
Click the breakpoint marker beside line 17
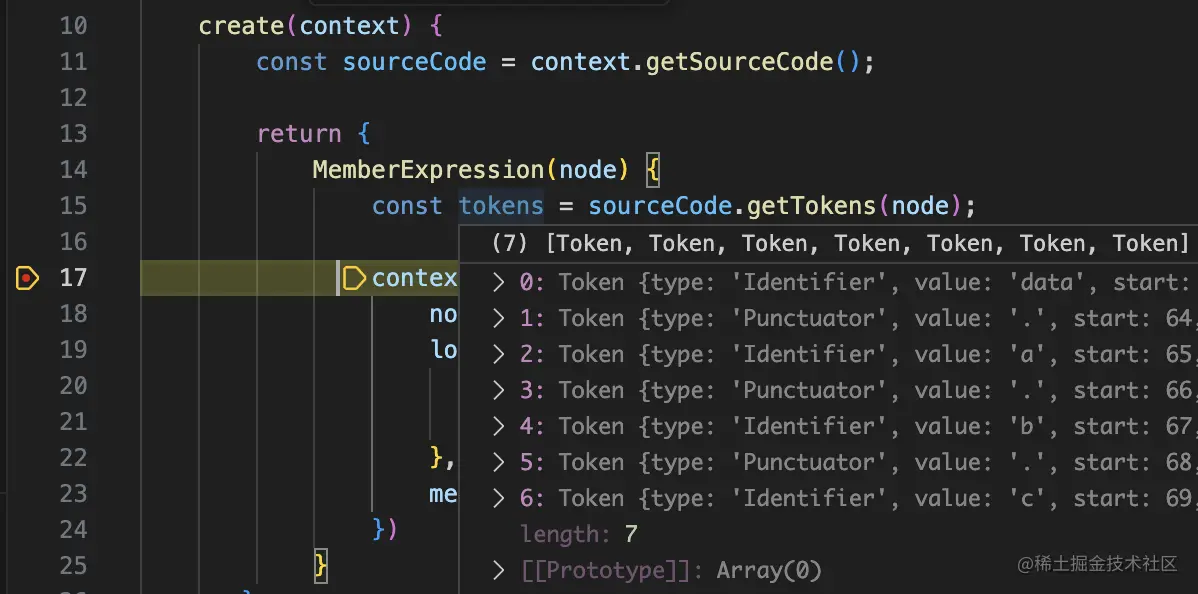click(x=27, y=277)
